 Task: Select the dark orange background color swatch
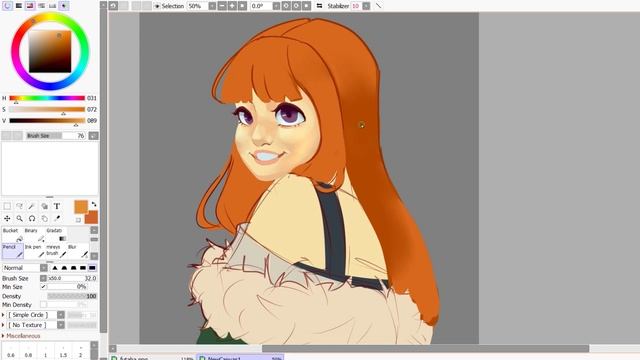[x=92, y=217]
